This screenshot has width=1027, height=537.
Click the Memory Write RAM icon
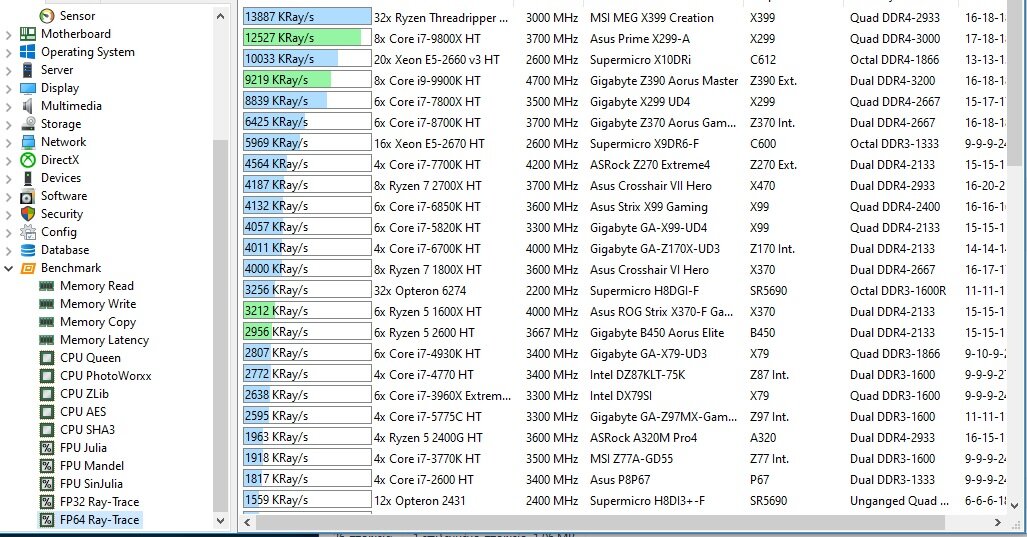[47, 304]
